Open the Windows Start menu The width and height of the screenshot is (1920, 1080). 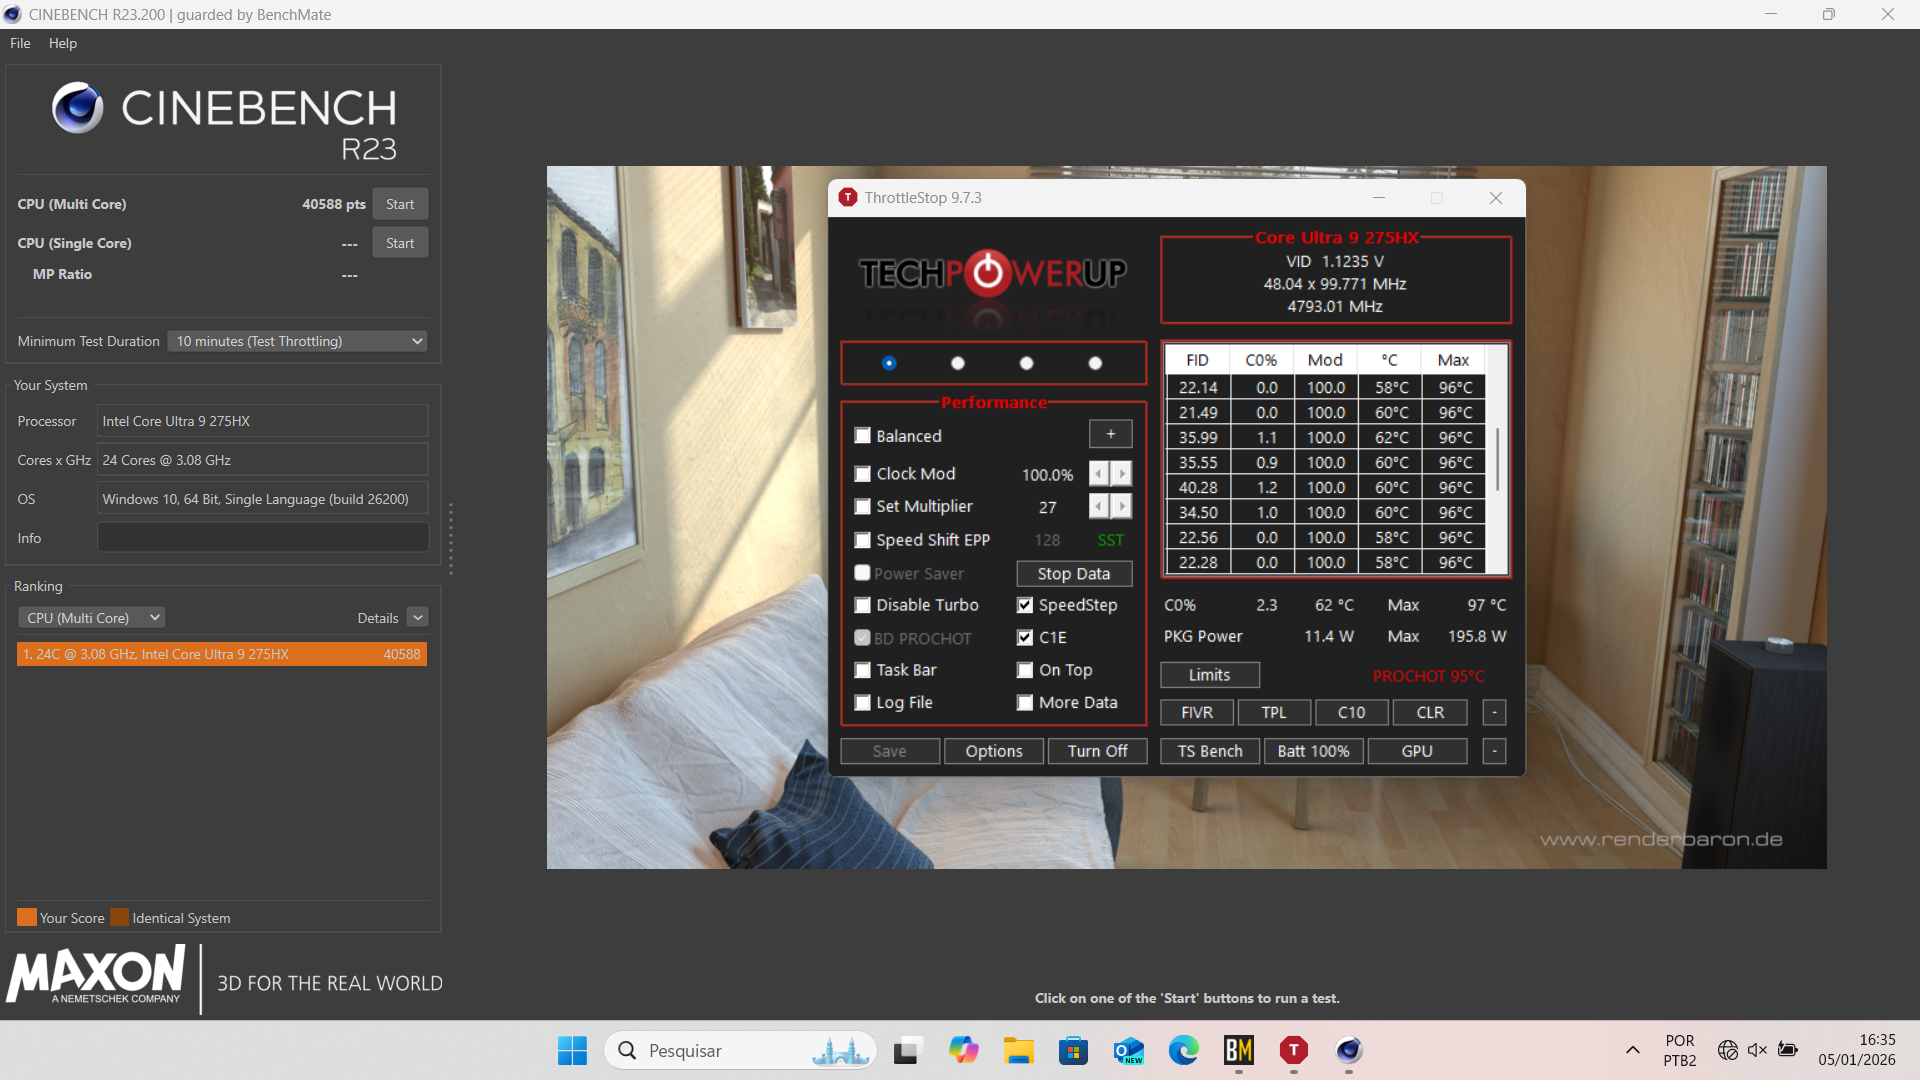[x=572, y=1050]
